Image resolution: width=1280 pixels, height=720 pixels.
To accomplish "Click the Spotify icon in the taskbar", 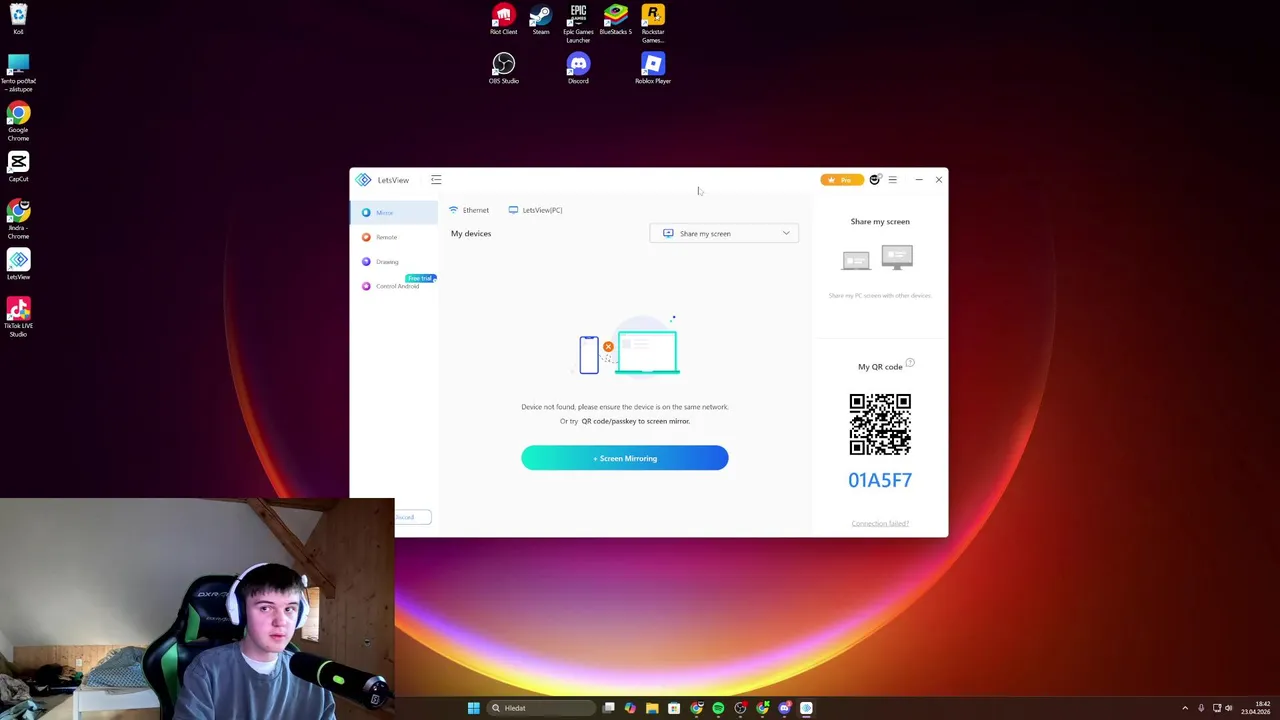I will [718, 708].
